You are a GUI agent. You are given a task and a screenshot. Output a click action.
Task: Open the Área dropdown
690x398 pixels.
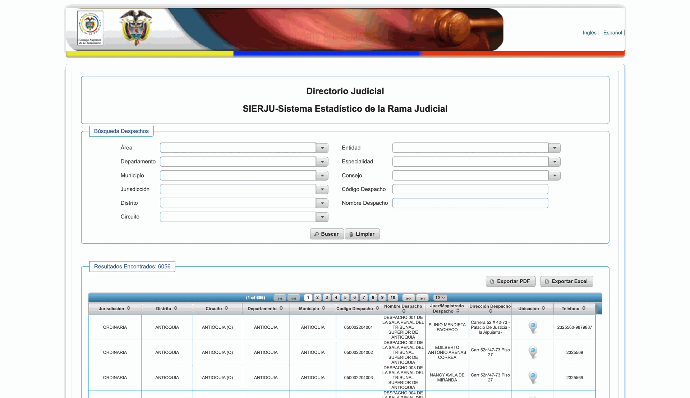[x=323, y=148]
